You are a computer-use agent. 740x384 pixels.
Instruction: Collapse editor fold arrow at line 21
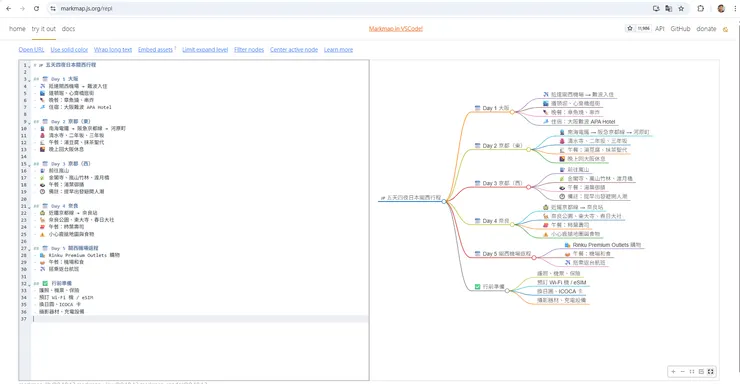(x=29, y=207)
